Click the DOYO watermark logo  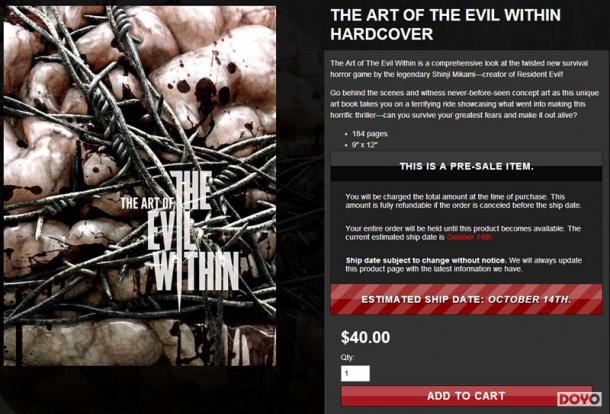point(580,399)
